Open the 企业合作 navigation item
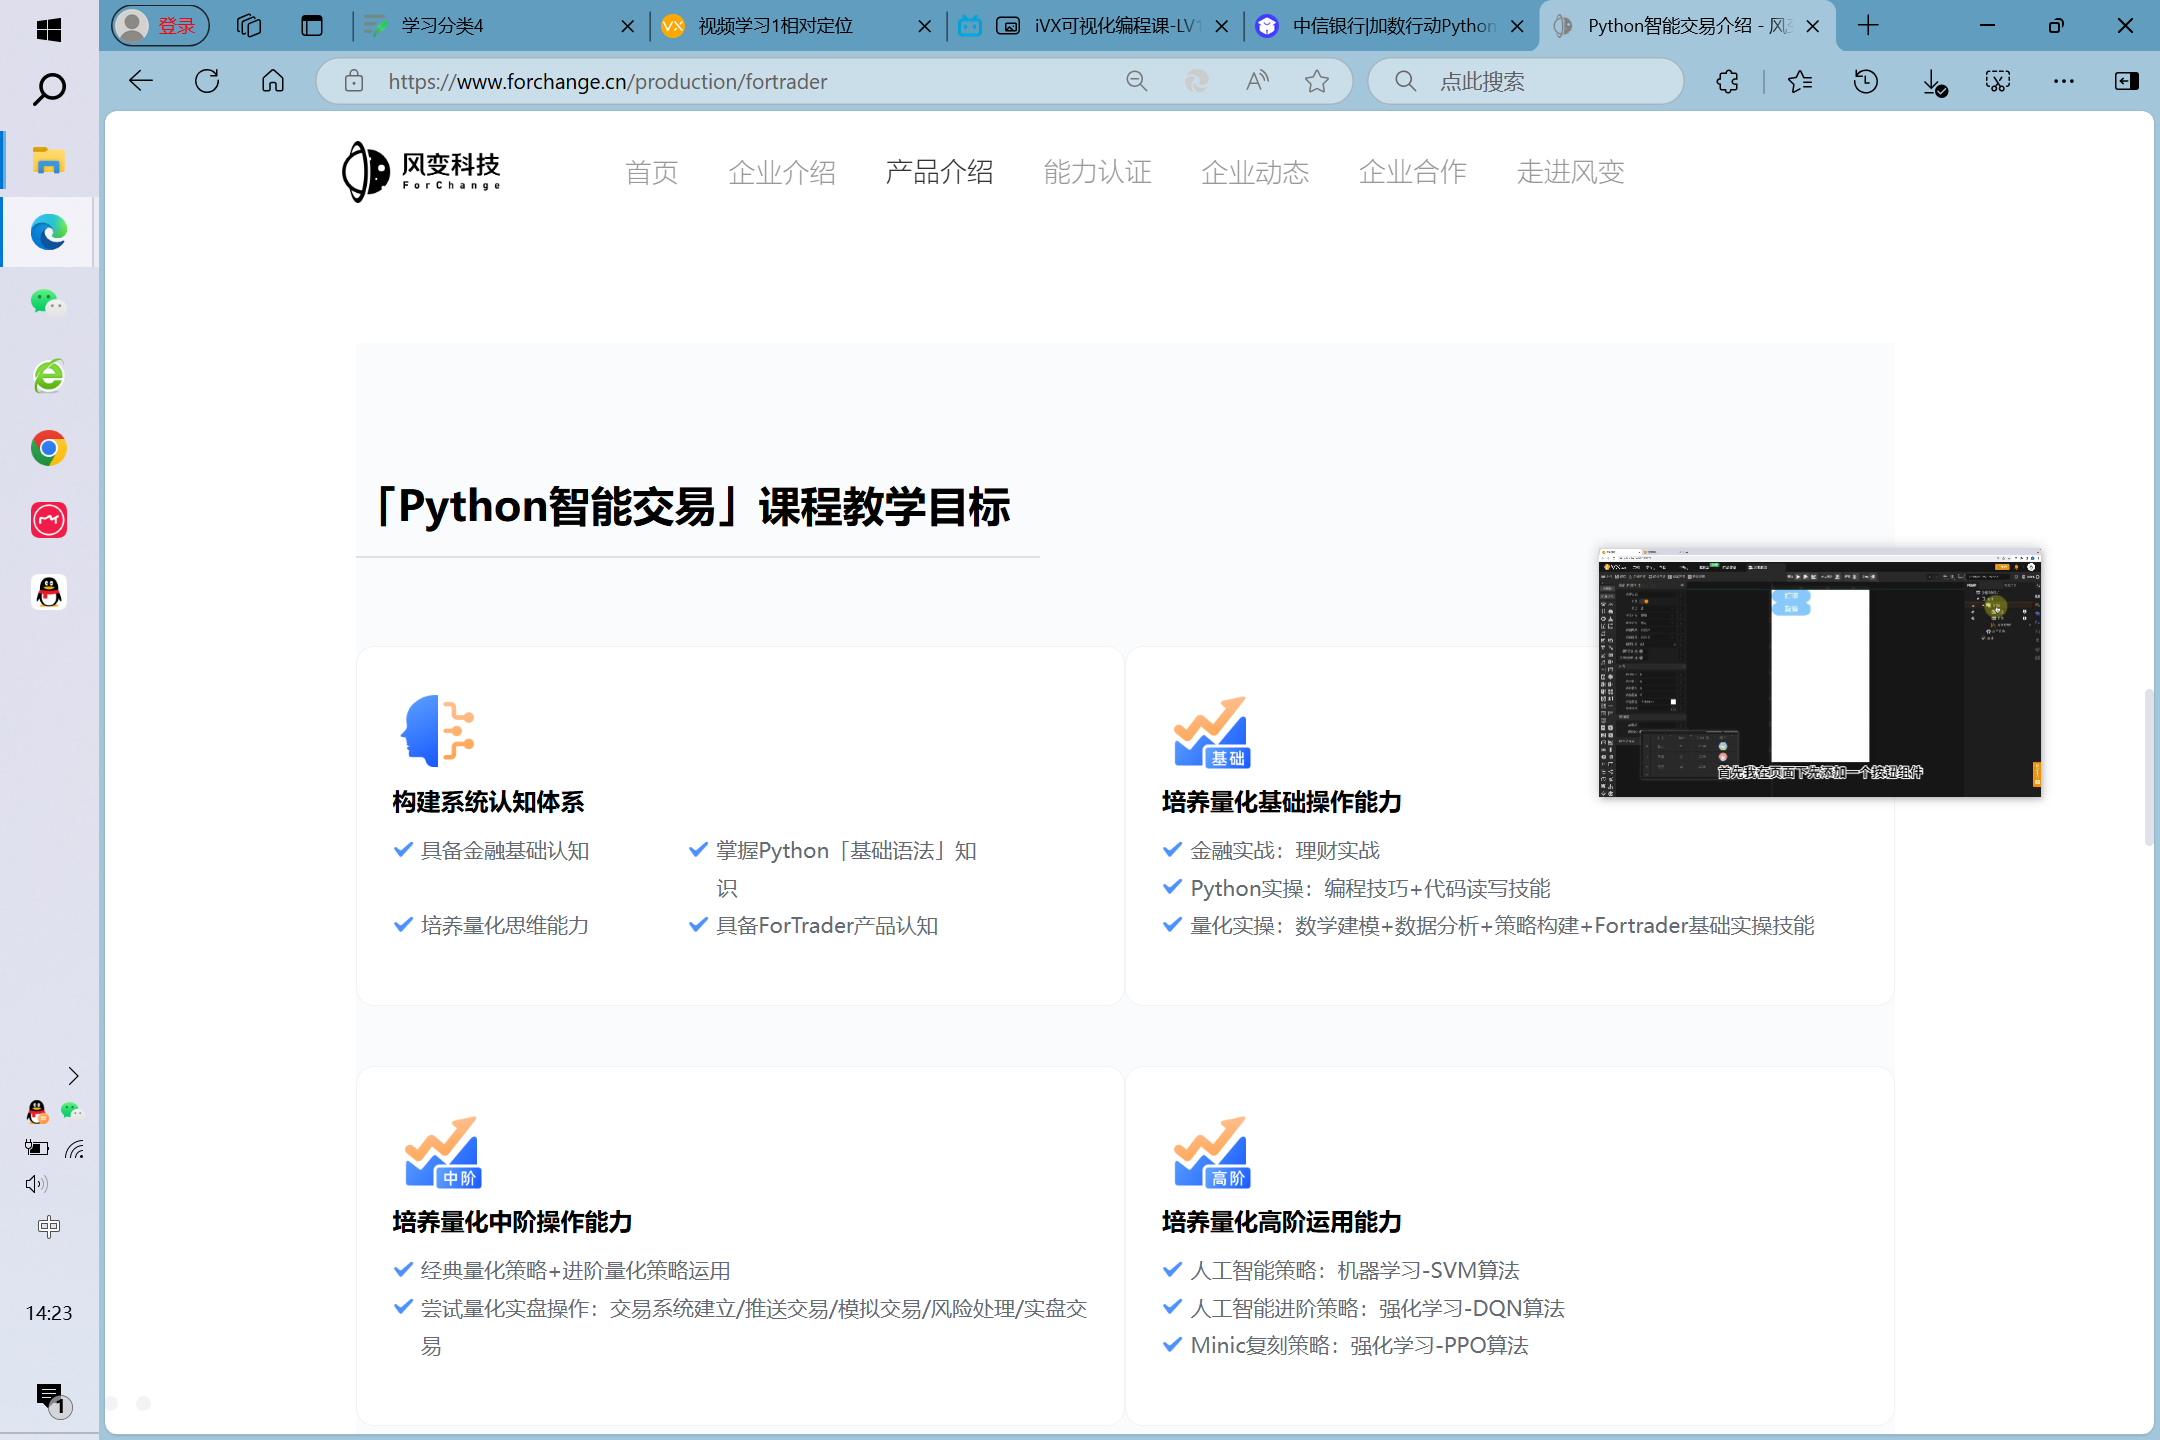2160x1440 pixels. click(1412, 172)
